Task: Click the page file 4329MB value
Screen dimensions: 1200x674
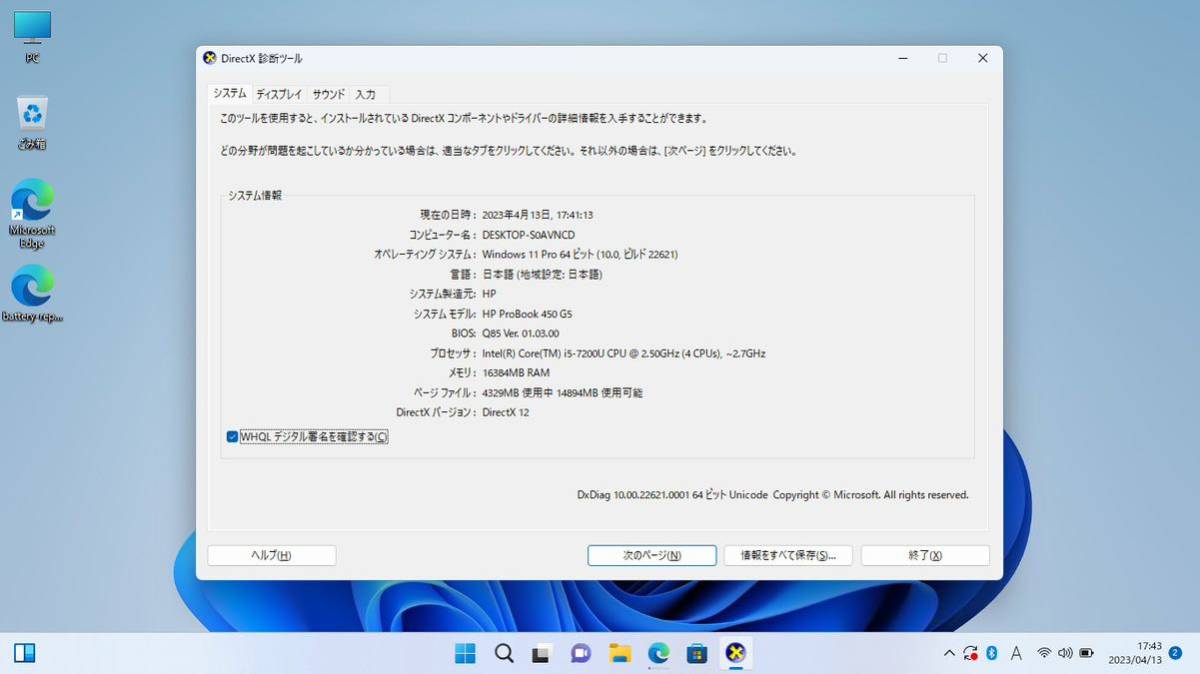Action: 562,393
